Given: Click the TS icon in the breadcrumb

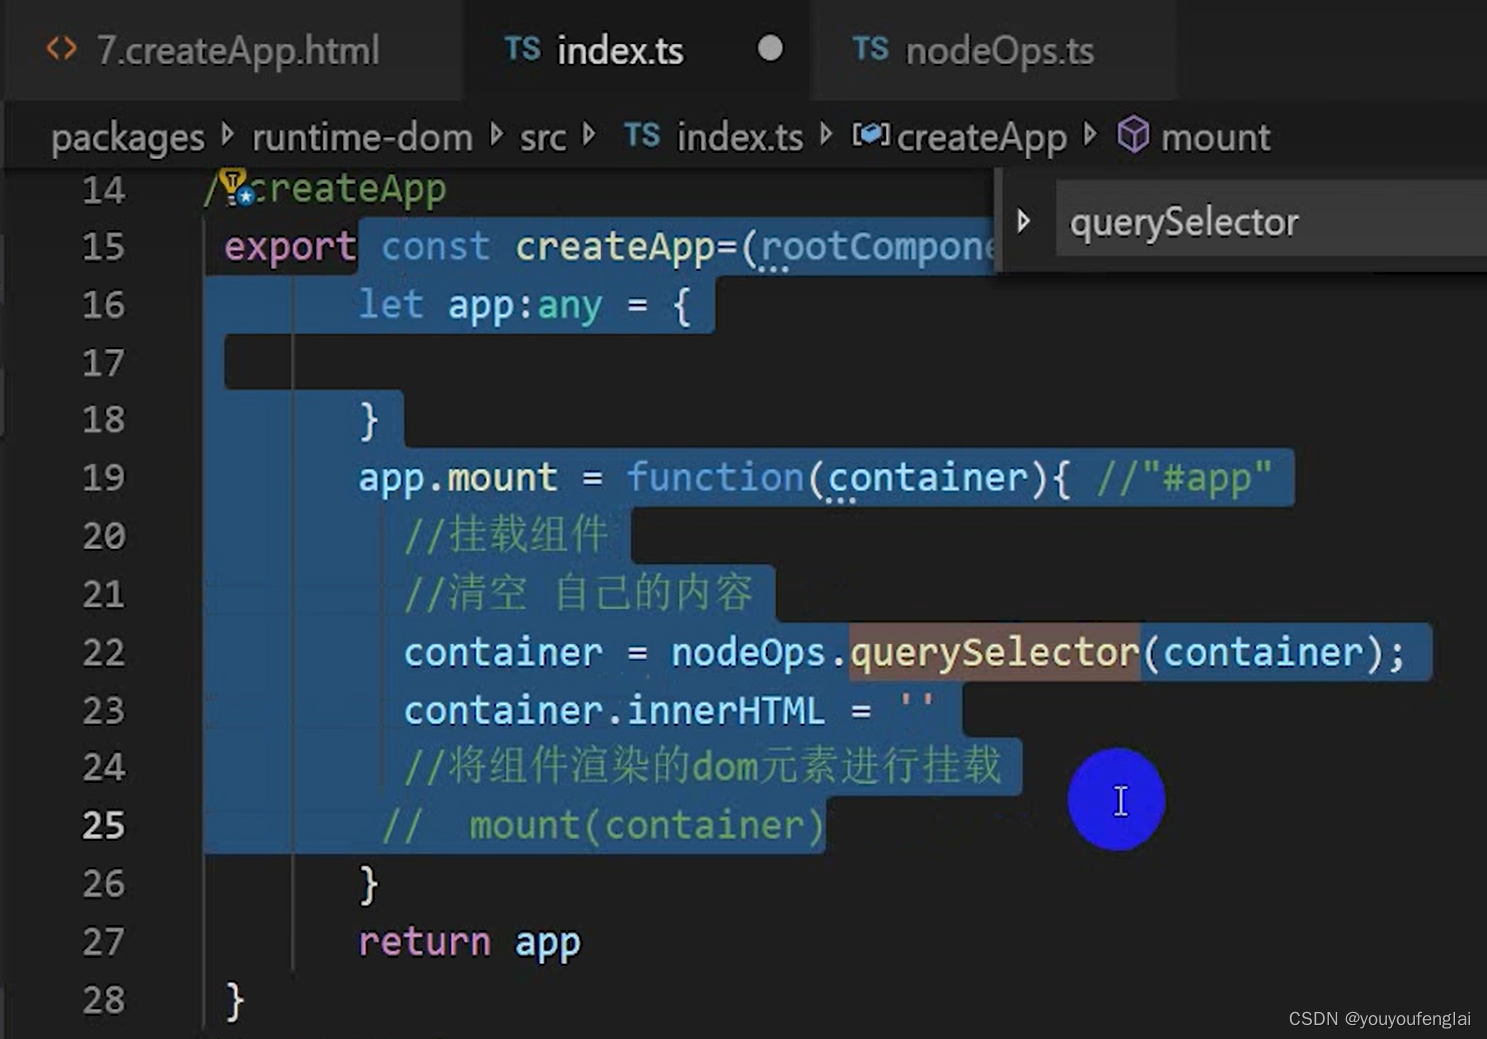Looking at the screenshot, I should click(642, 135).
